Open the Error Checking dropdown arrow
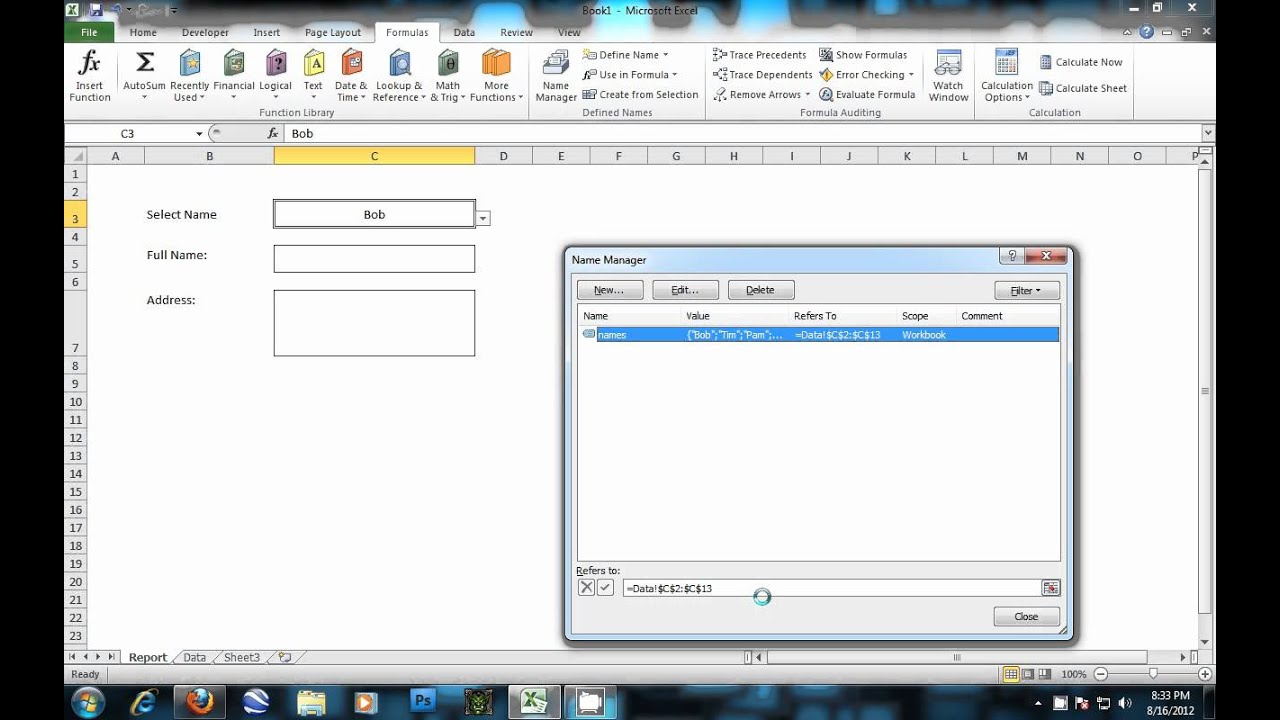The width and height of the screenshot is (1280, 720). (911, 75)
